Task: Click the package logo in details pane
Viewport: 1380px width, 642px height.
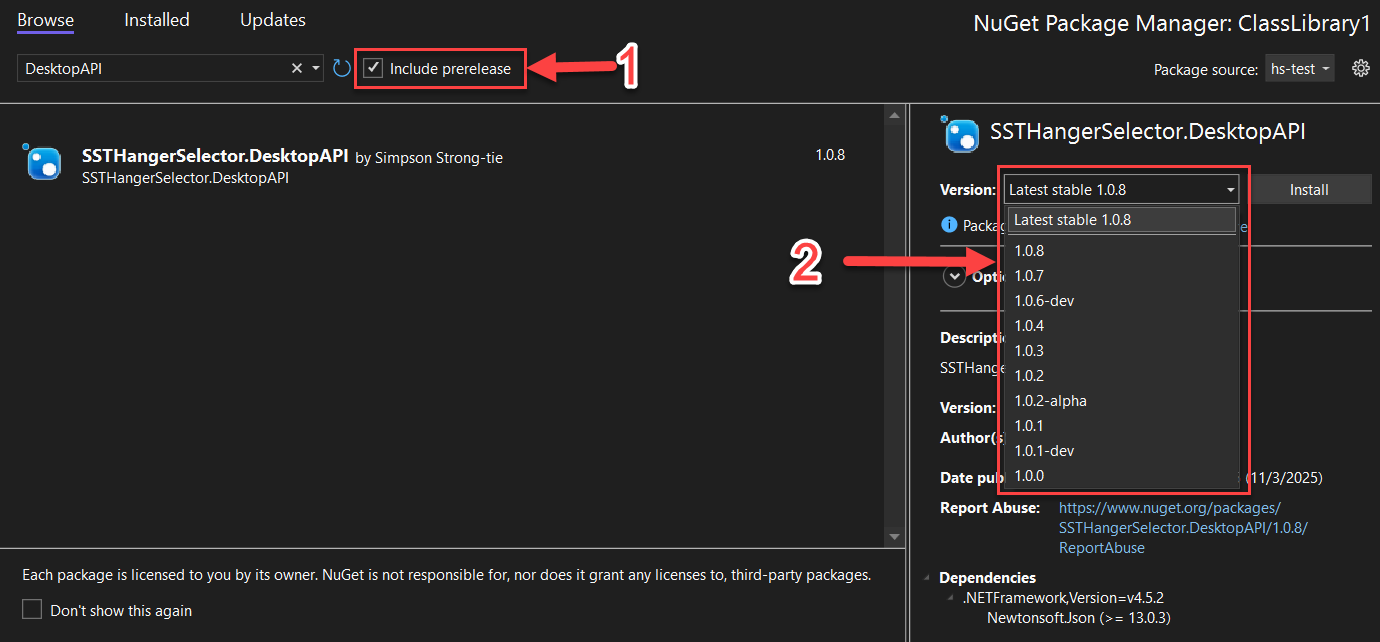Action: point(959,133)
